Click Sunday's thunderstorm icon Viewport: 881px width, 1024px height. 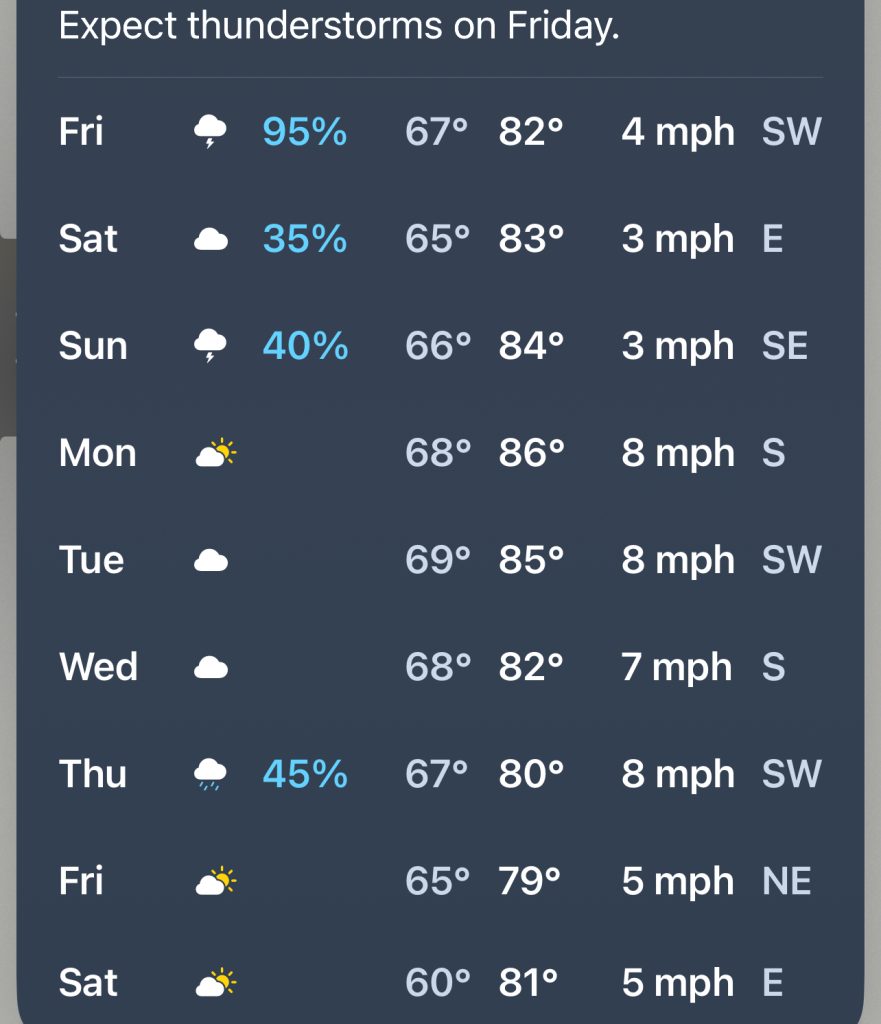point(210,347)
